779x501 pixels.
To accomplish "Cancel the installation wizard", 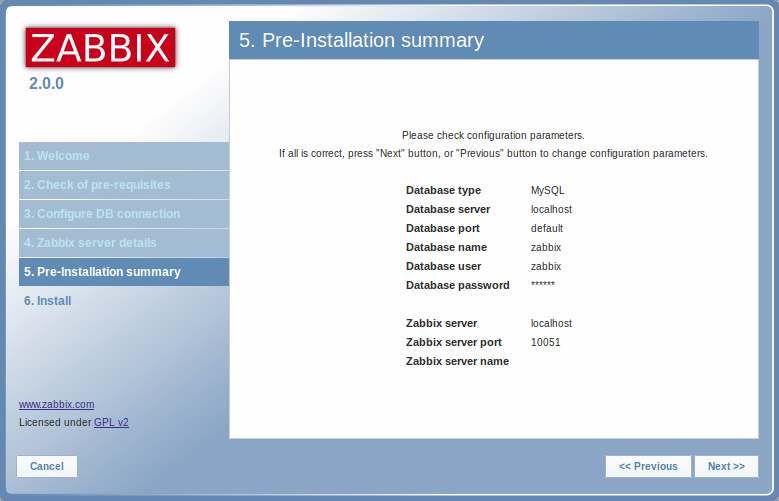I will pyautogui.click(x=47, y=466).
